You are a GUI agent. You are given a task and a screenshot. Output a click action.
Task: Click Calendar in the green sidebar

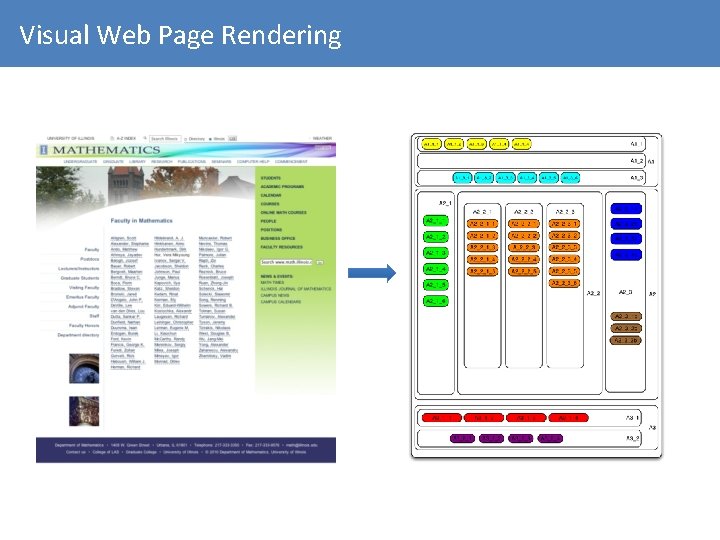click(271, 195)
